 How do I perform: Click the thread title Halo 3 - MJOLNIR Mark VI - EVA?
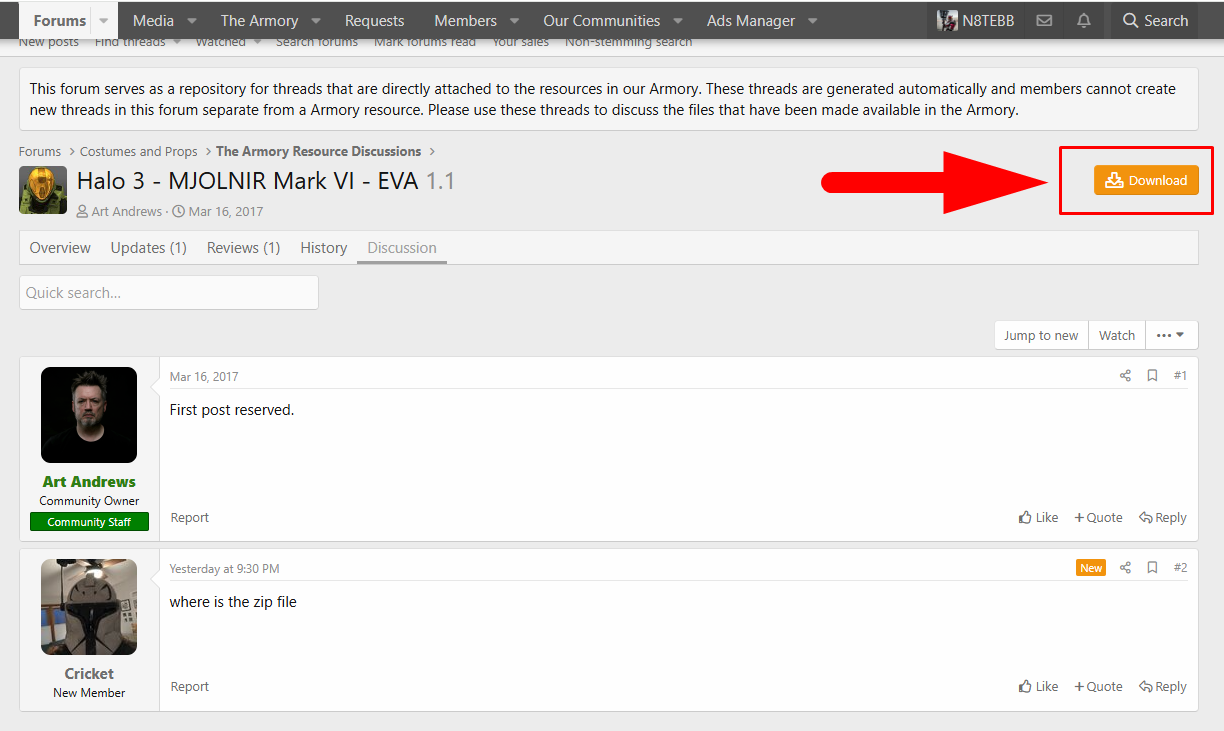coord(247,181)
